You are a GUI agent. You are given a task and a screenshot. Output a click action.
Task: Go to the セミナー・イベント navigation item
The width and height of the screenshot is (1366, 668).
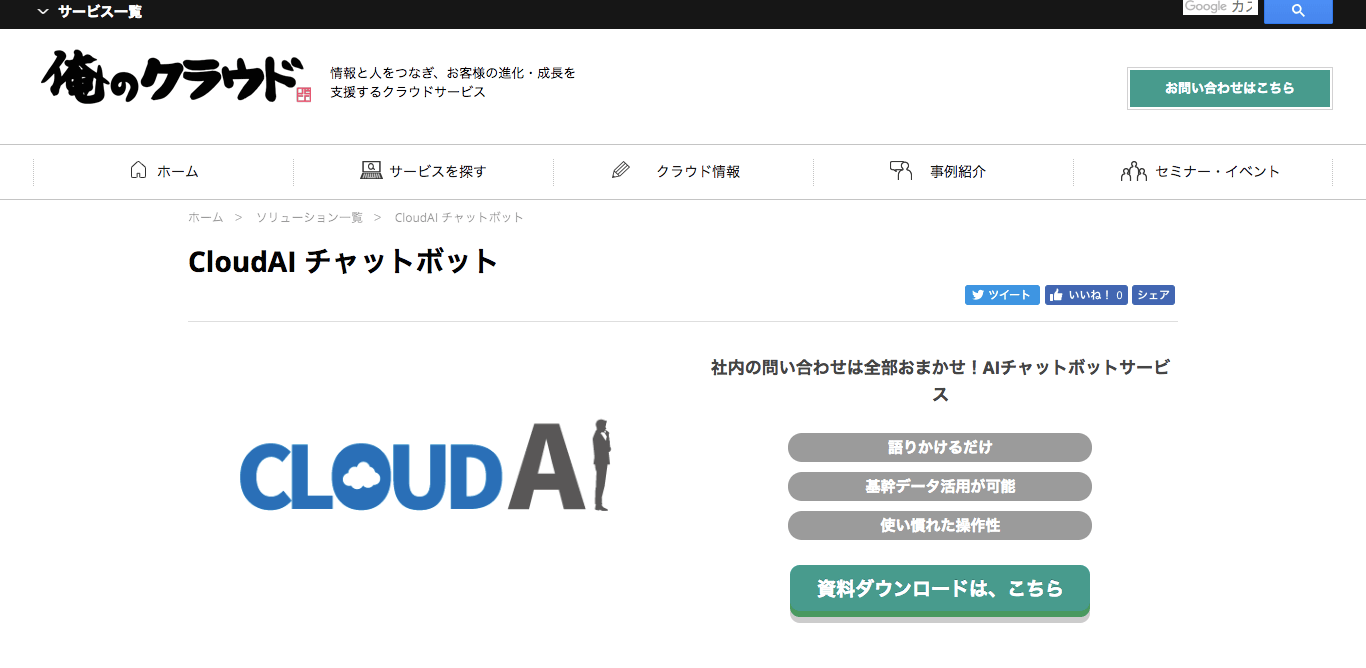click(x=1217, y=171)
